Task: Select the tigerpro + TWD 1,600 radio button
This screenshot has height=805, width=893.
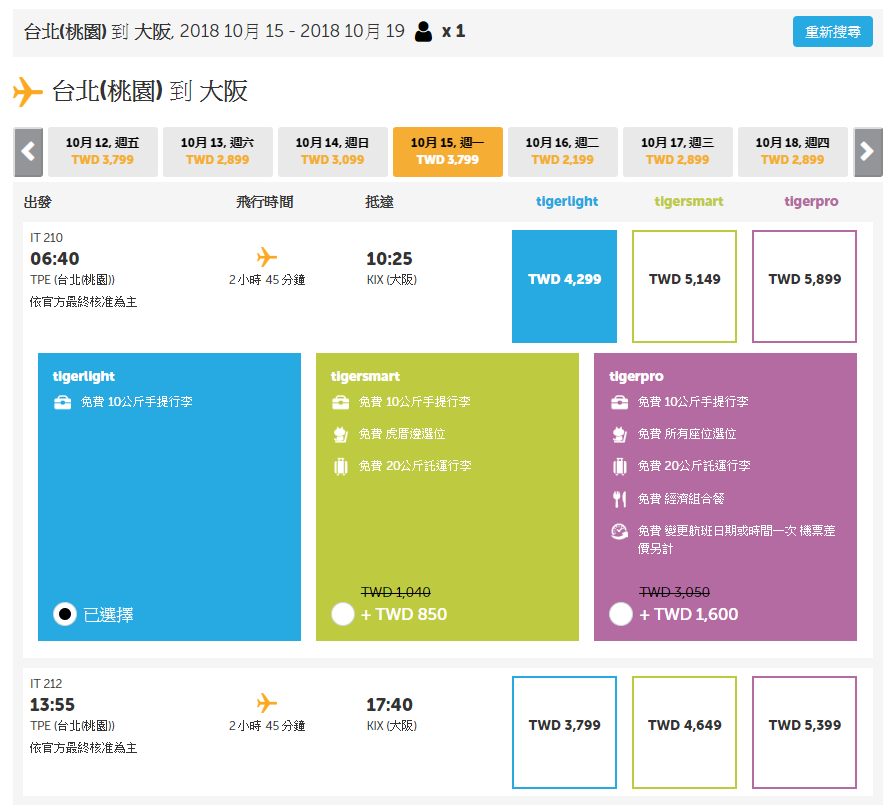Action: 621,614
